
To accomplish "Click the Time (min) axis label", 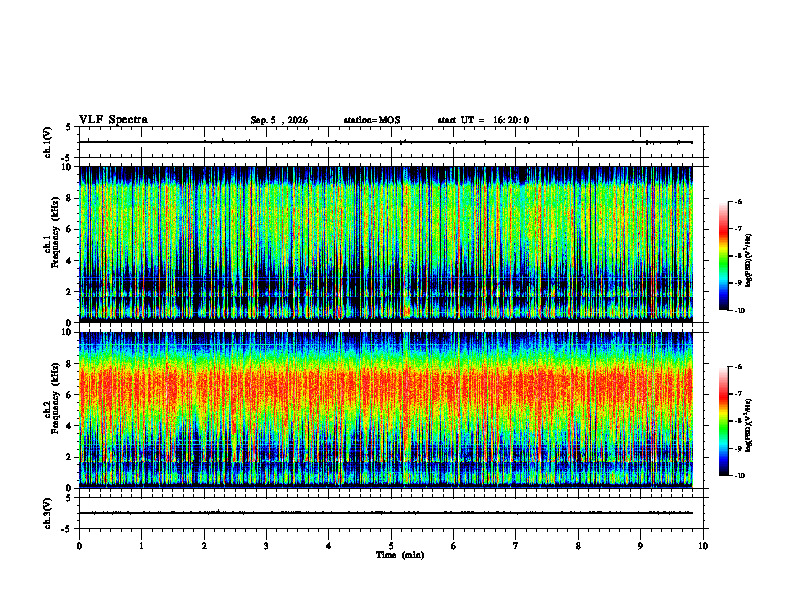I will [400, 555].
